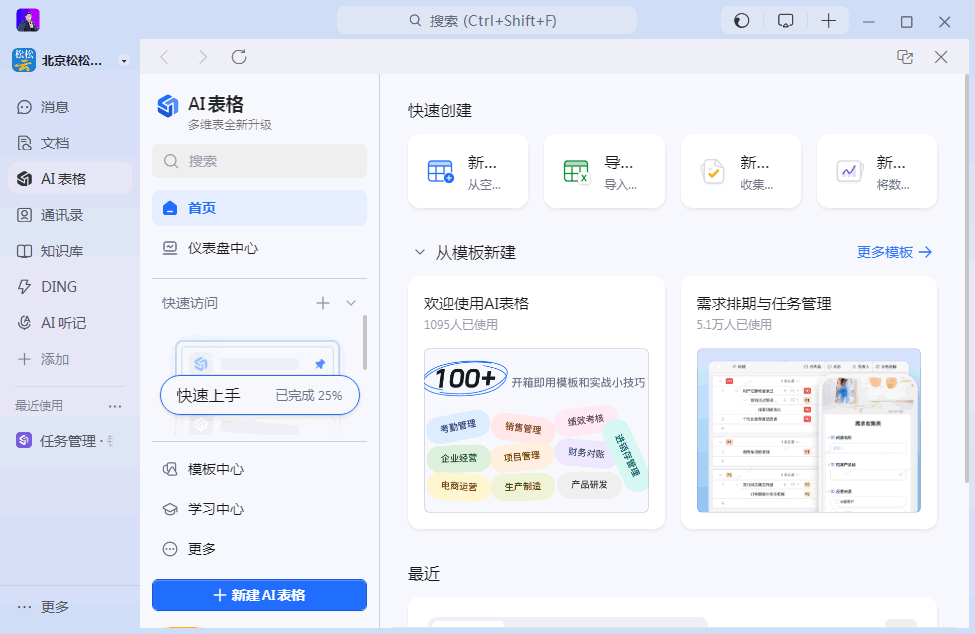This screenshot has width=975, height=634.
Task: Click the 更多模板 link
Action: (894, 252)
